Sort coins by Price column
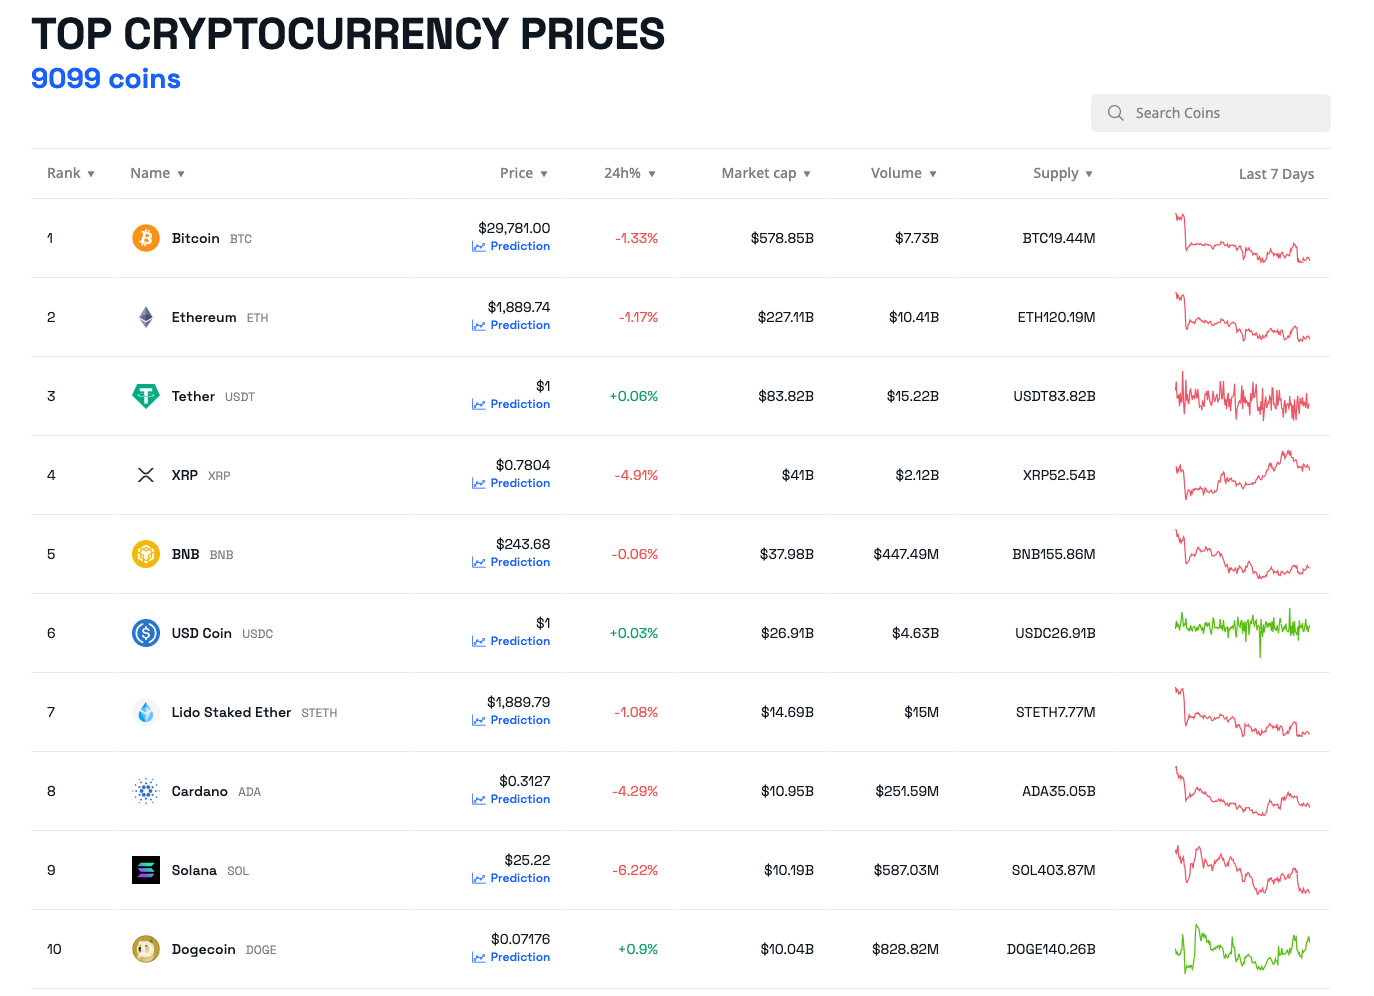1374x996 pixels. coord(523,173)
